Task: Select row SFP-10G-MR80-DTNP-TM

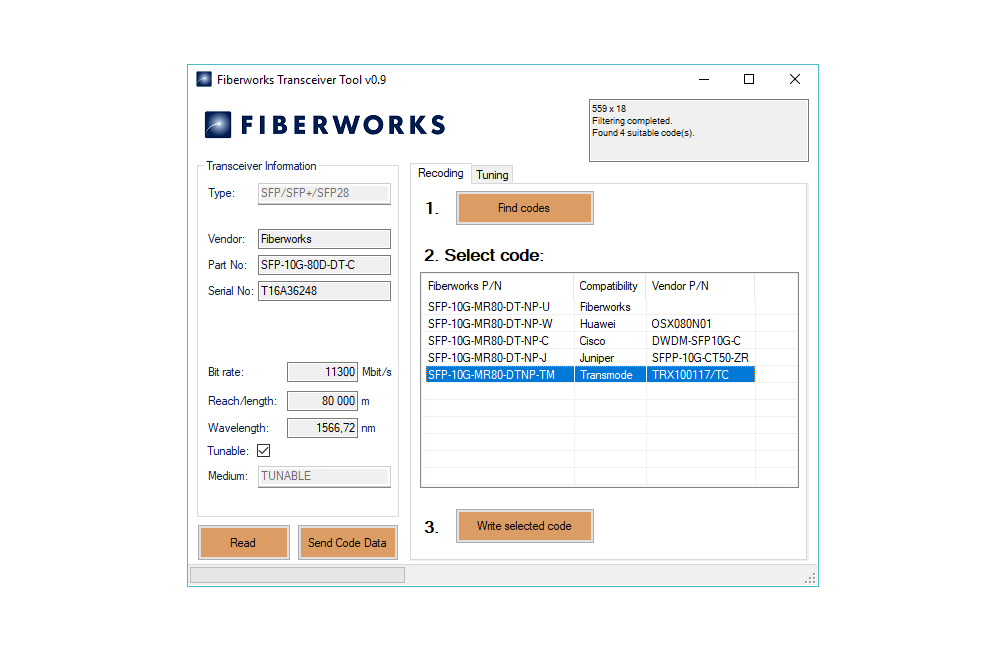Action: click(x=590, y=375)
